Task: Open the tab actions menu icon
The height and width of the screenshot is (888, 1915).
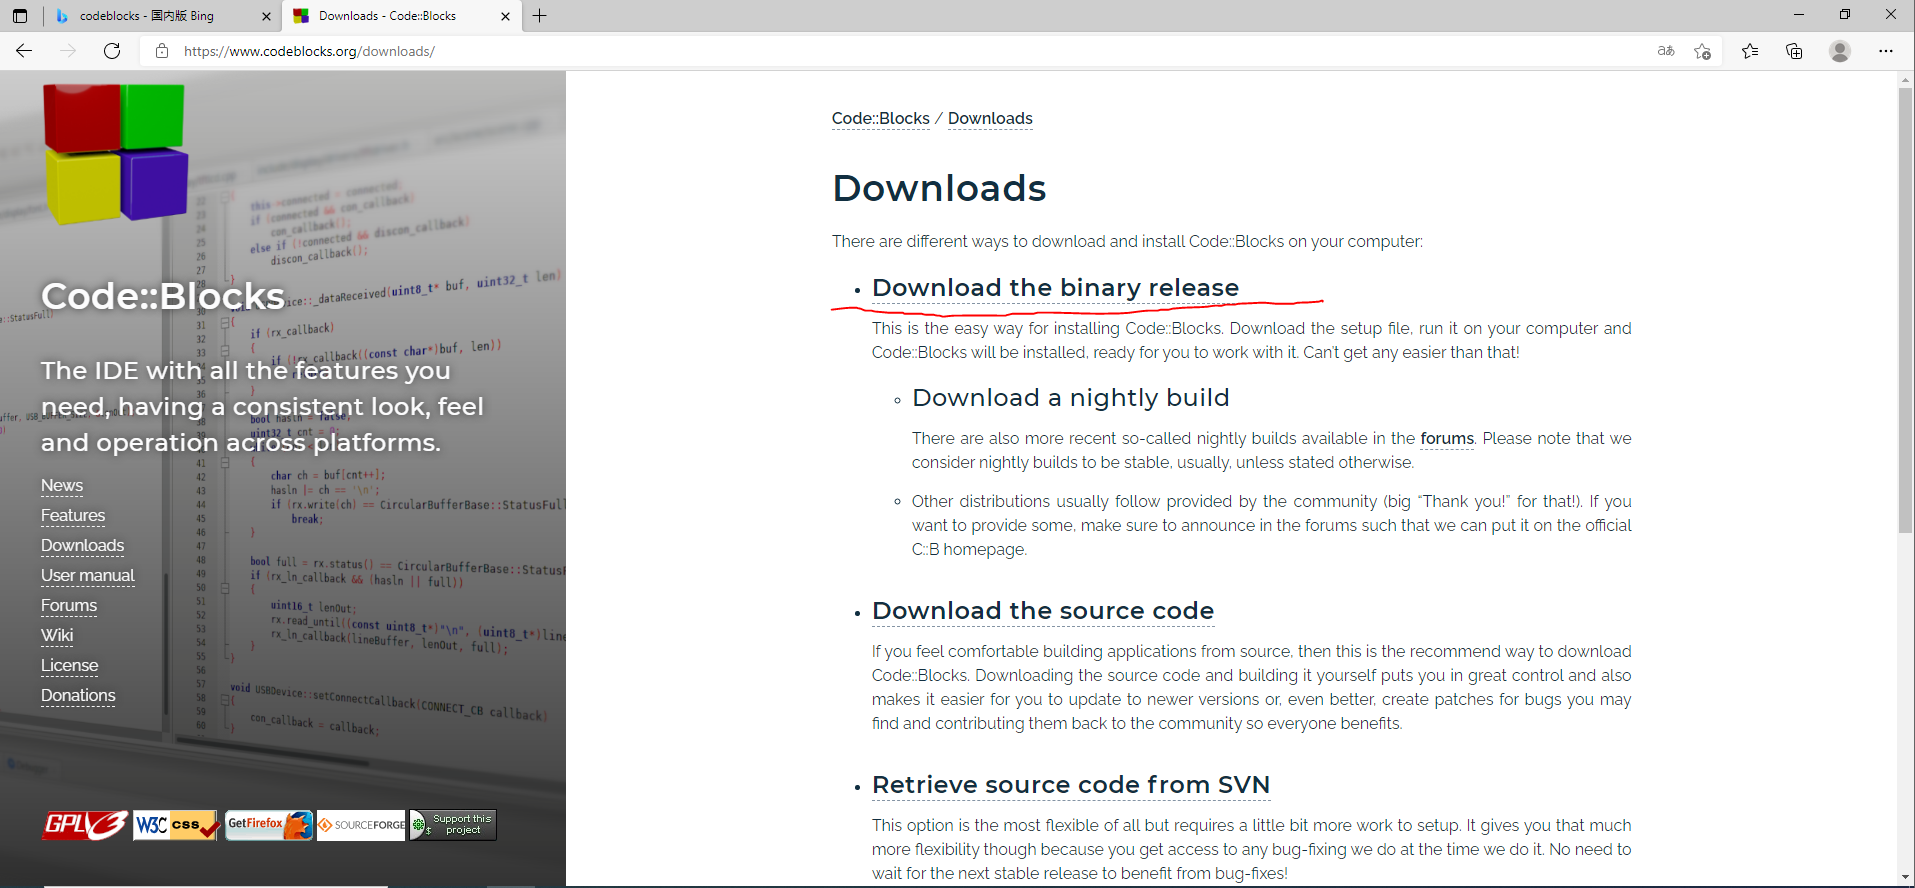Action: tap(20, 16)
